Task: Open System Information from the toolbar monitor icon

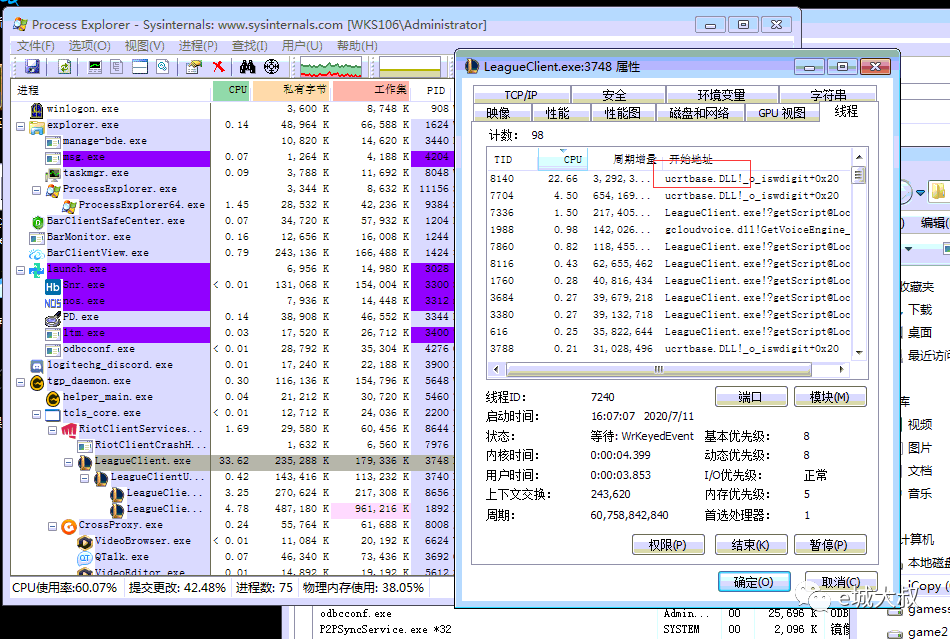Action: (x=95, y=67)
